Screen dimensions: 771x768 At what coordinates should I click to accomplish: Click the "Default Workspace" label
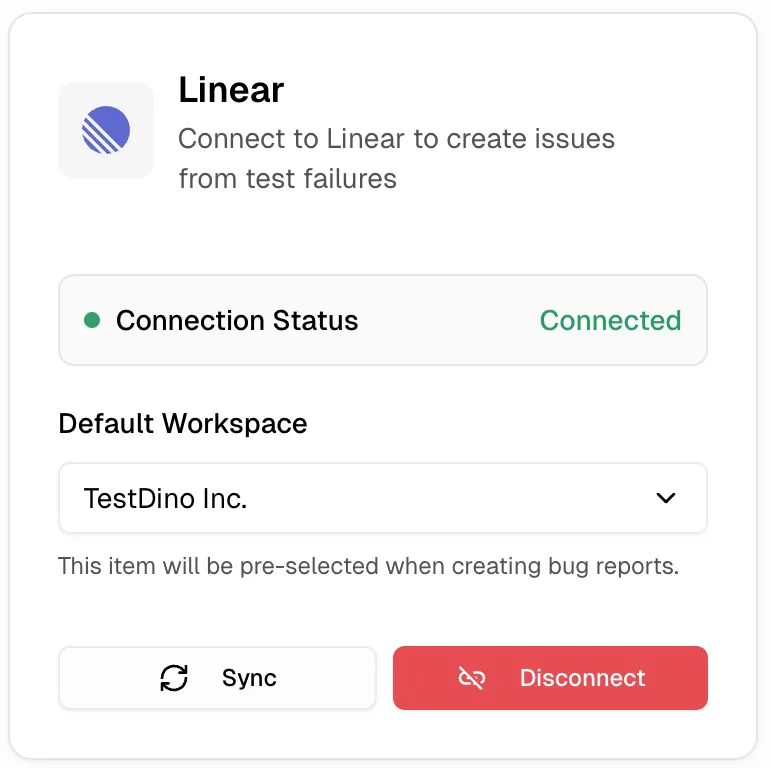(183, 423)
